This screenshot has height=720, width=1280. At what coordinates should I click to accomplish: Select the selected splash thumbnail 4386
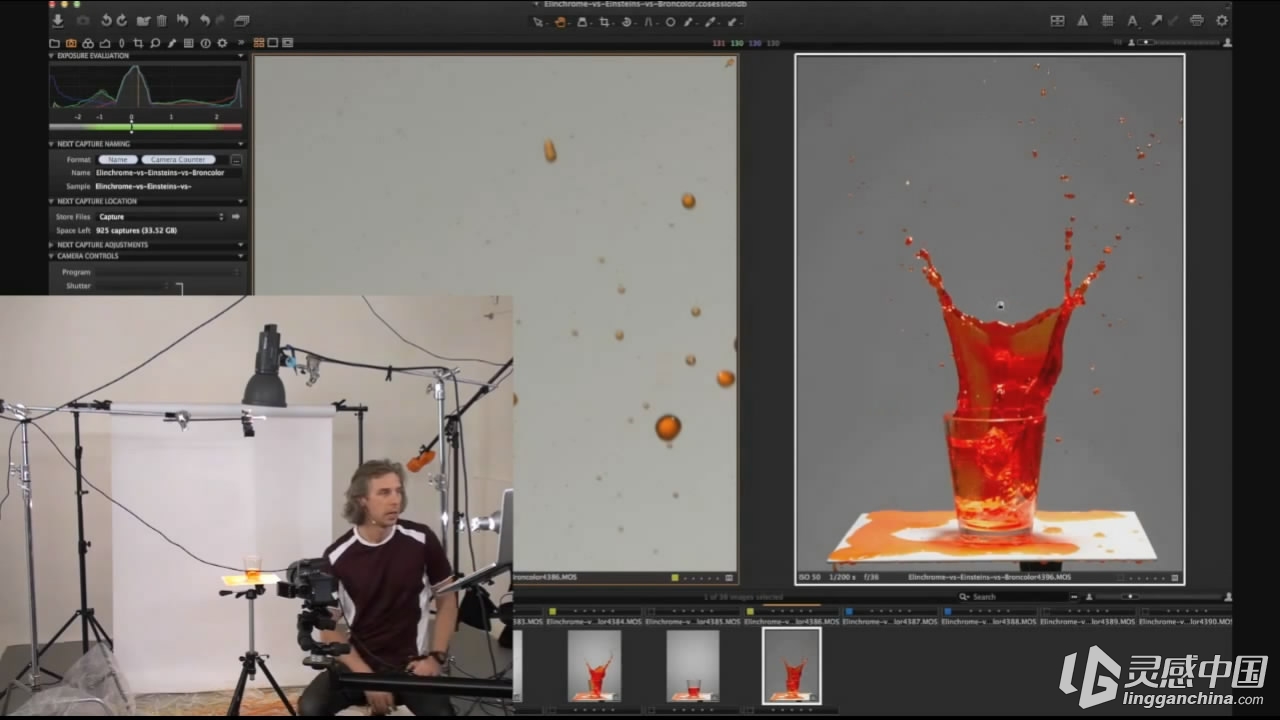791,665
